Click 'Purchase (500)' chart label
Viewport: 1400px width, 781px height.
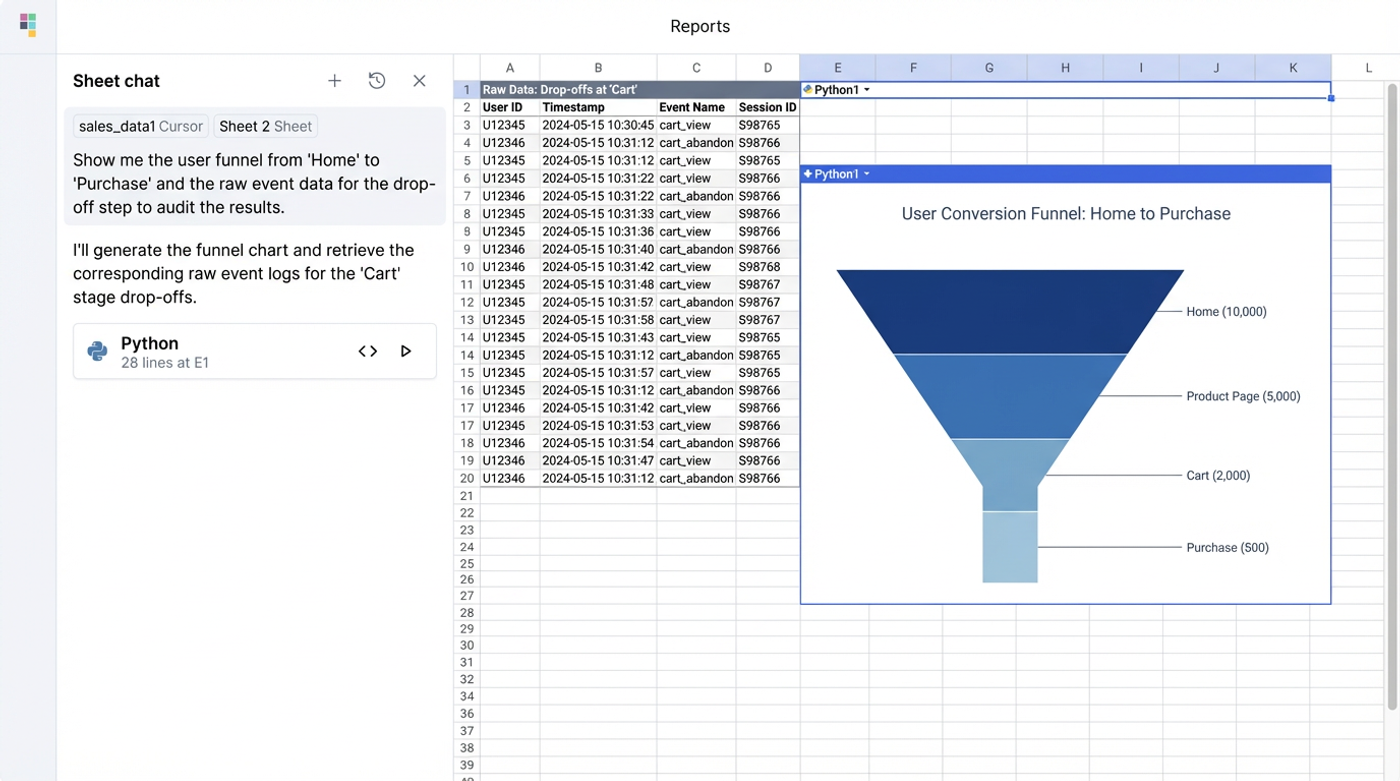click(x=1227, y=548)
